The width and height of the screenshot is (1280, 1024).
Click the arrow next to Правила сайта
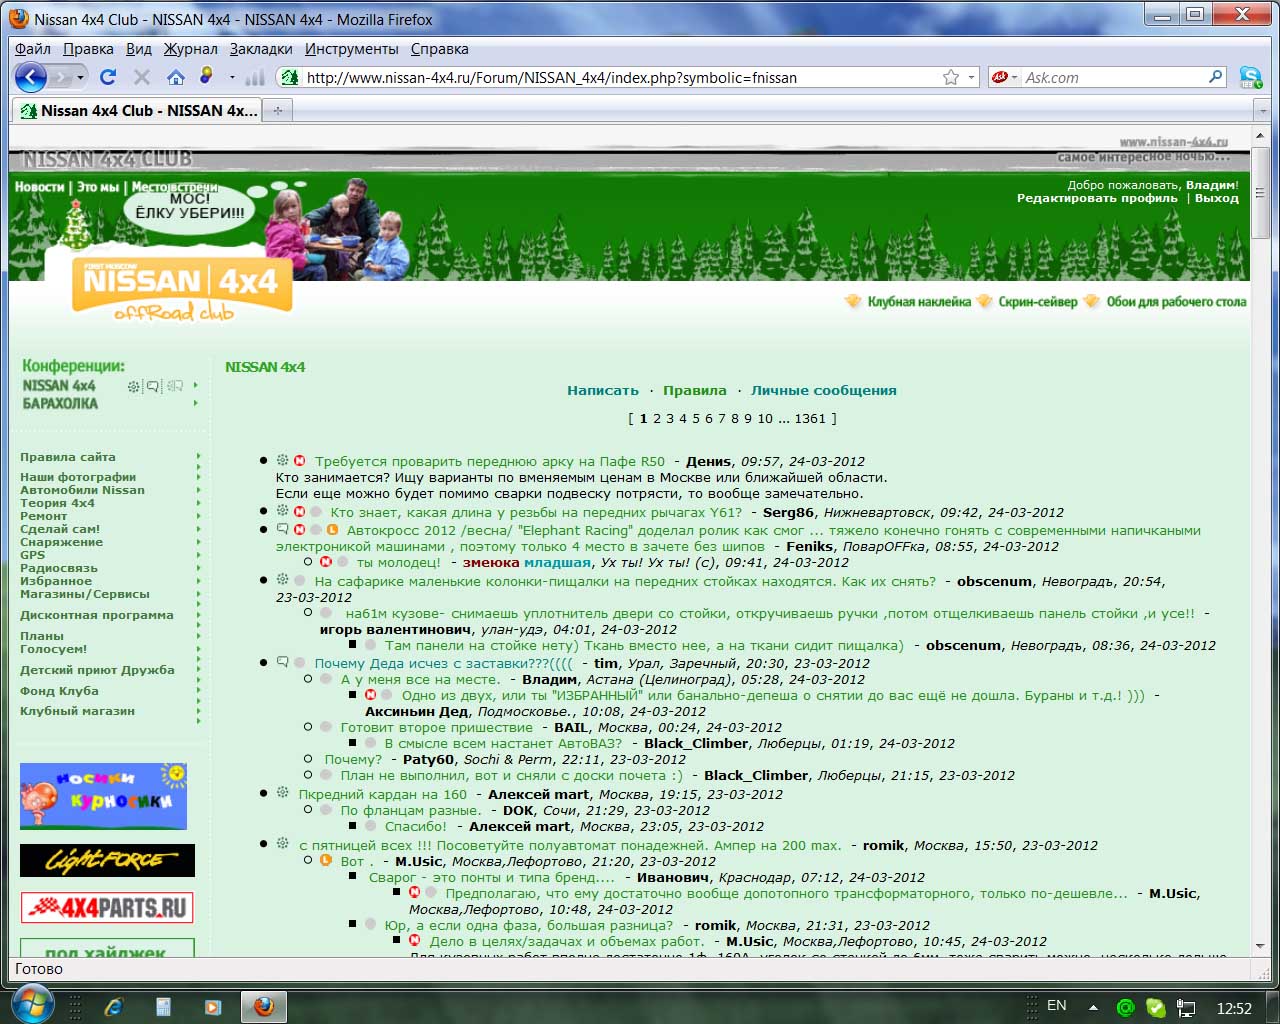[198, 457]
